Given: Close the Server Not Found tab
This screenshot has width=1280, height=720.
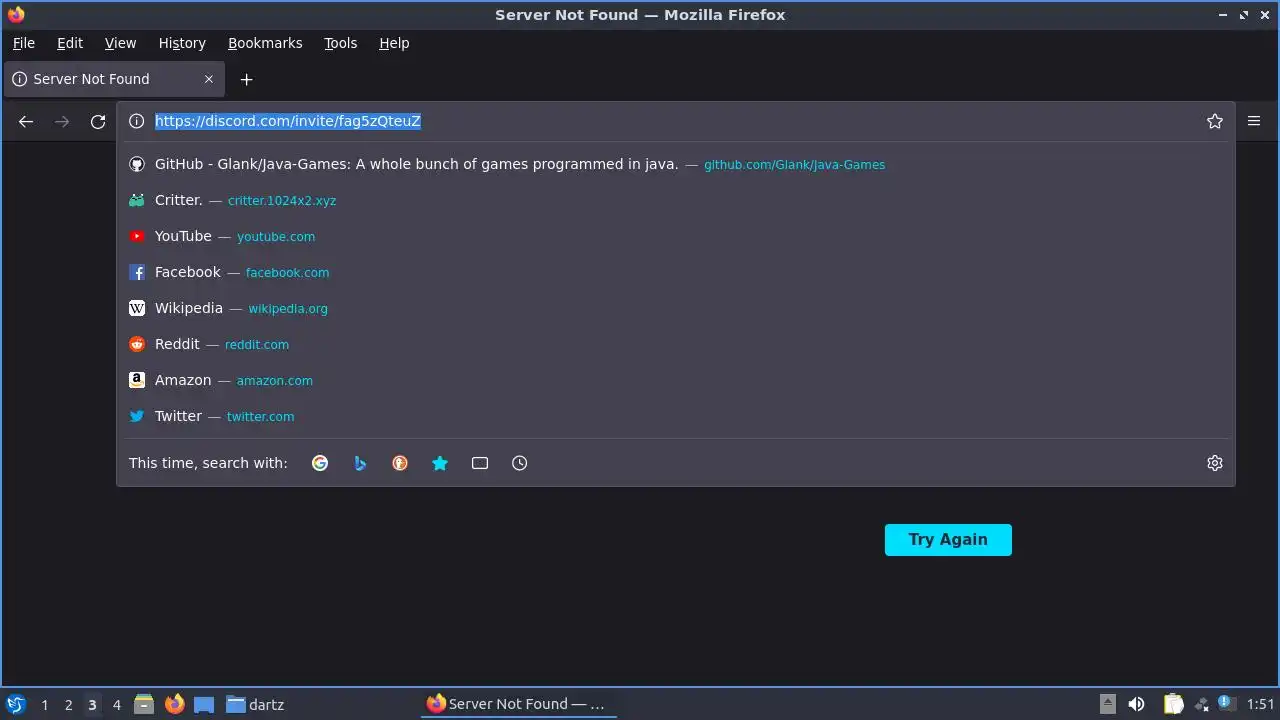Looking at the screenshot, I should point(209,79).
